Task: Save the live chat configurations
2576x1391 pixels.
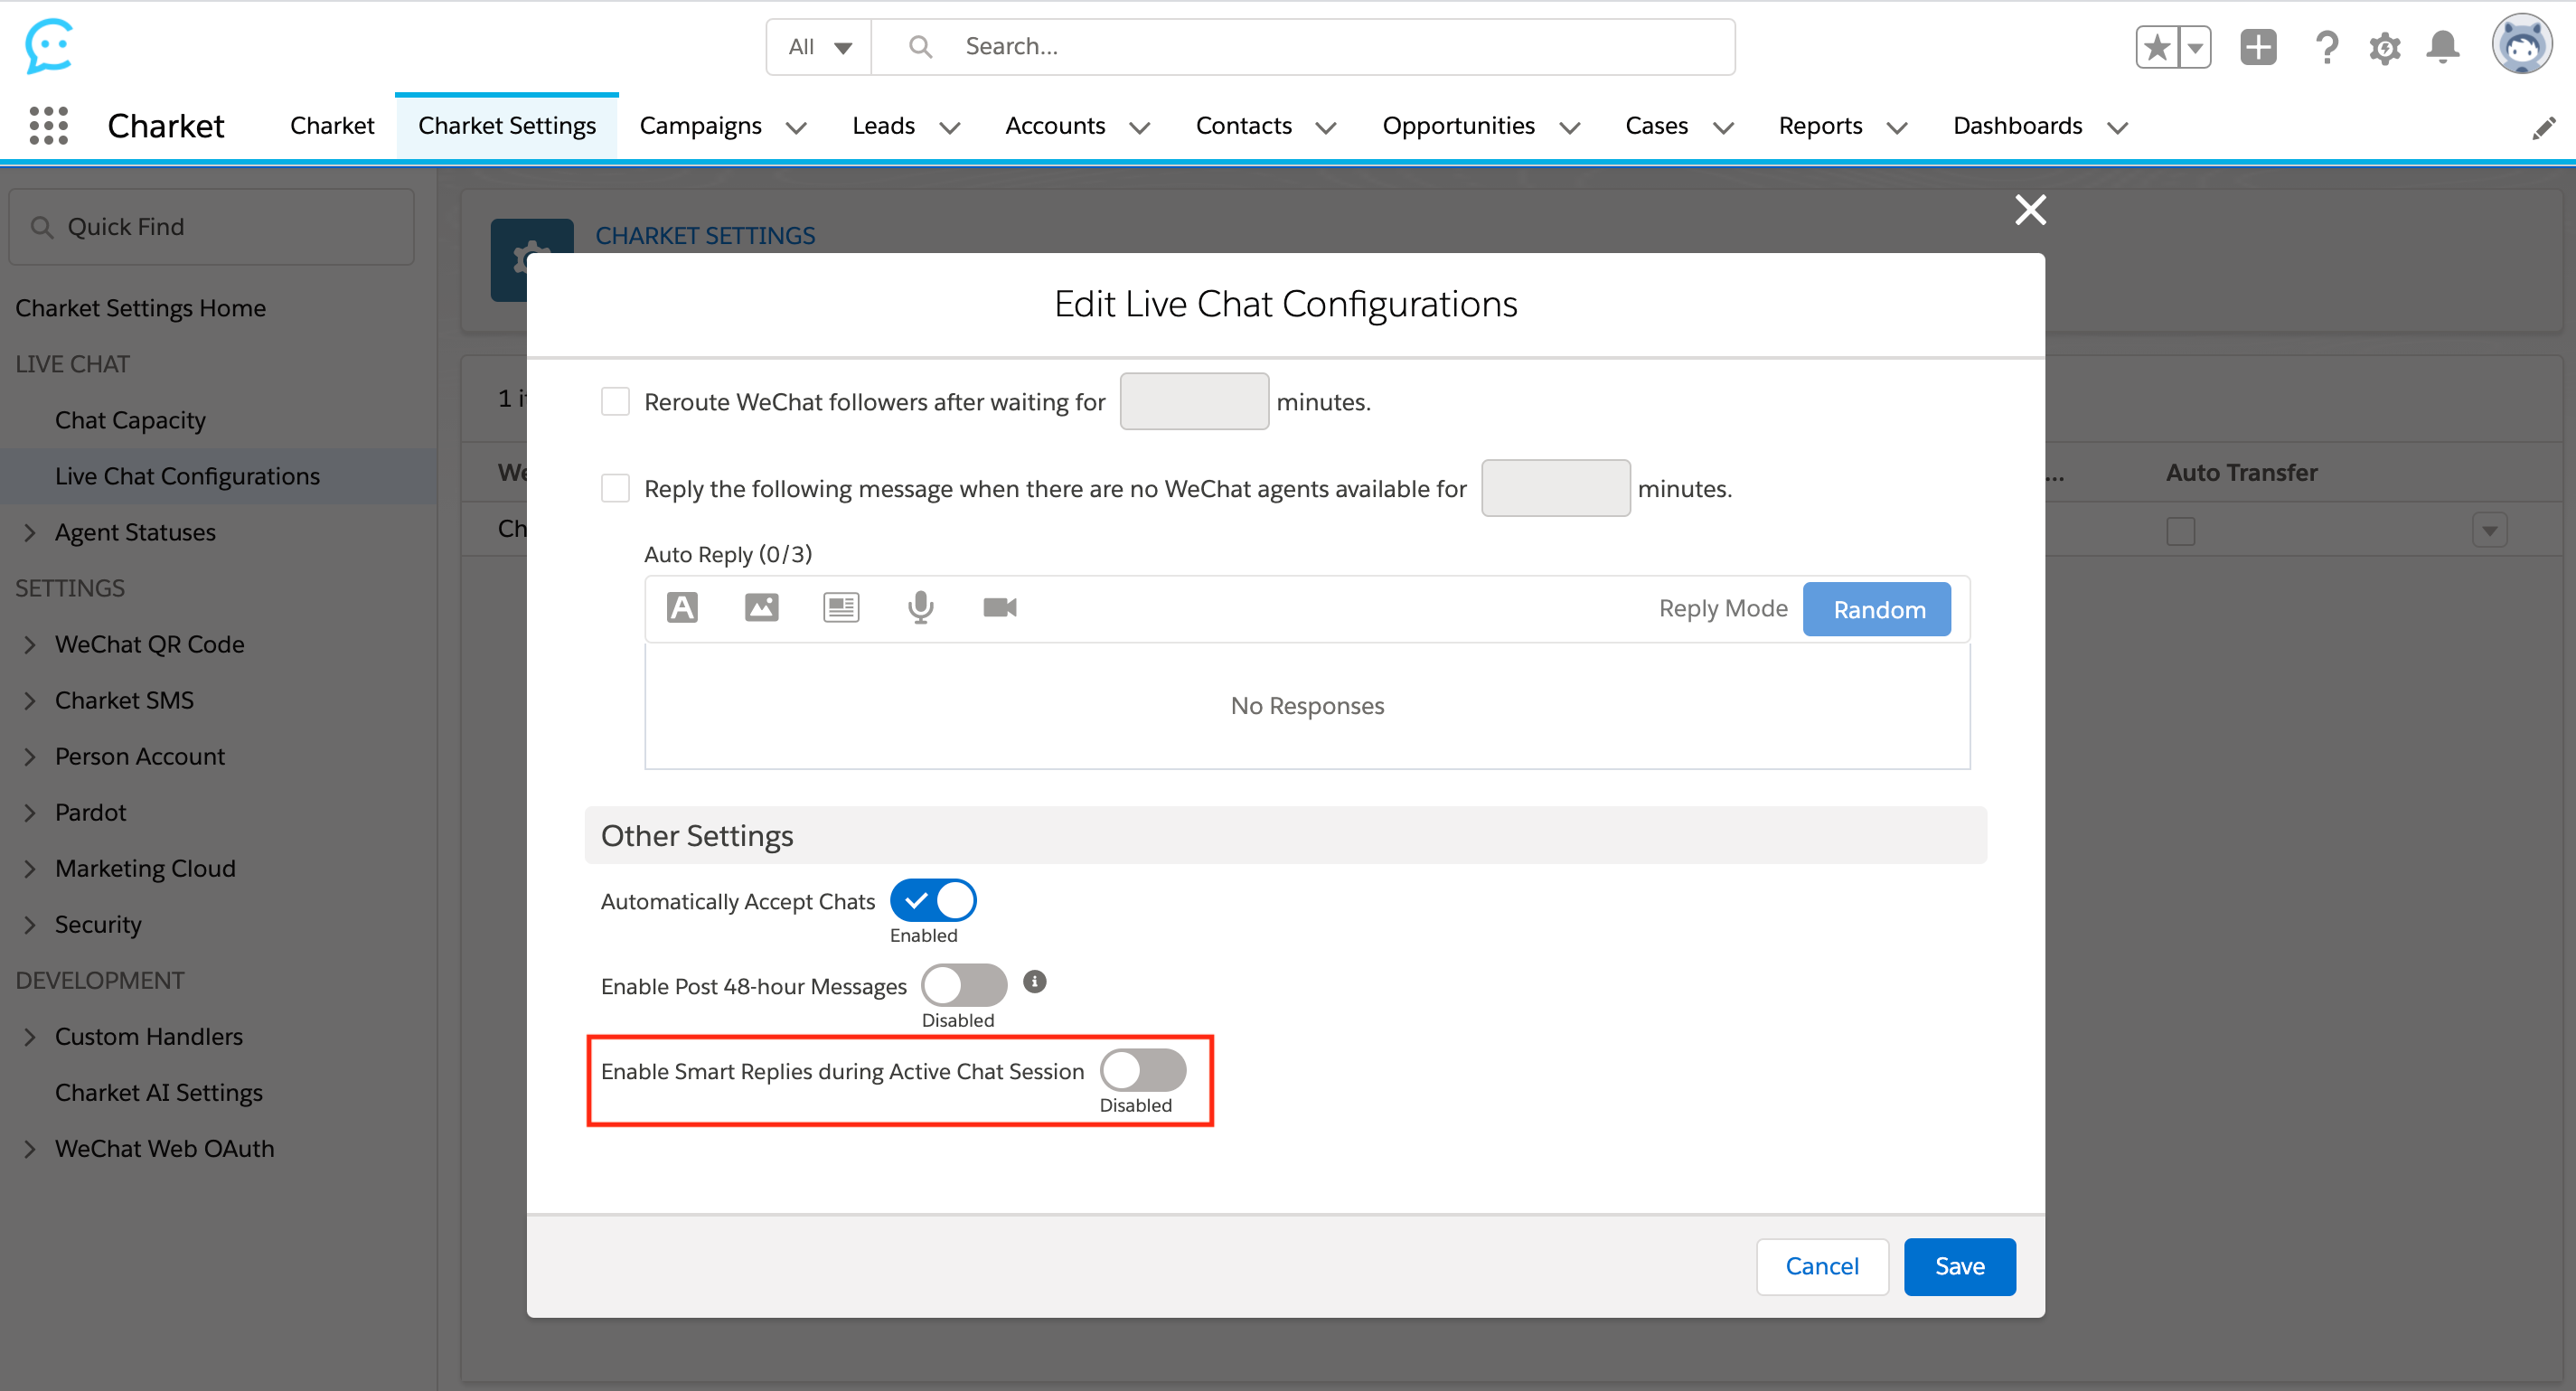Action: (1958, 1266)
